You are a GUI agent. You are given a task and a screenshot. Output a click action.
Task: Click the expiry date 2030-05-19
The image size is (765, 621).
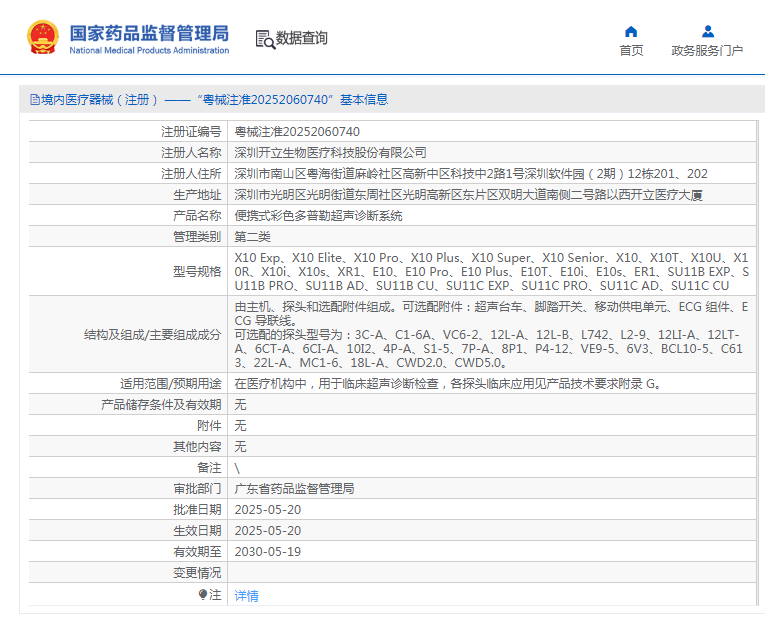pos(267,551)
